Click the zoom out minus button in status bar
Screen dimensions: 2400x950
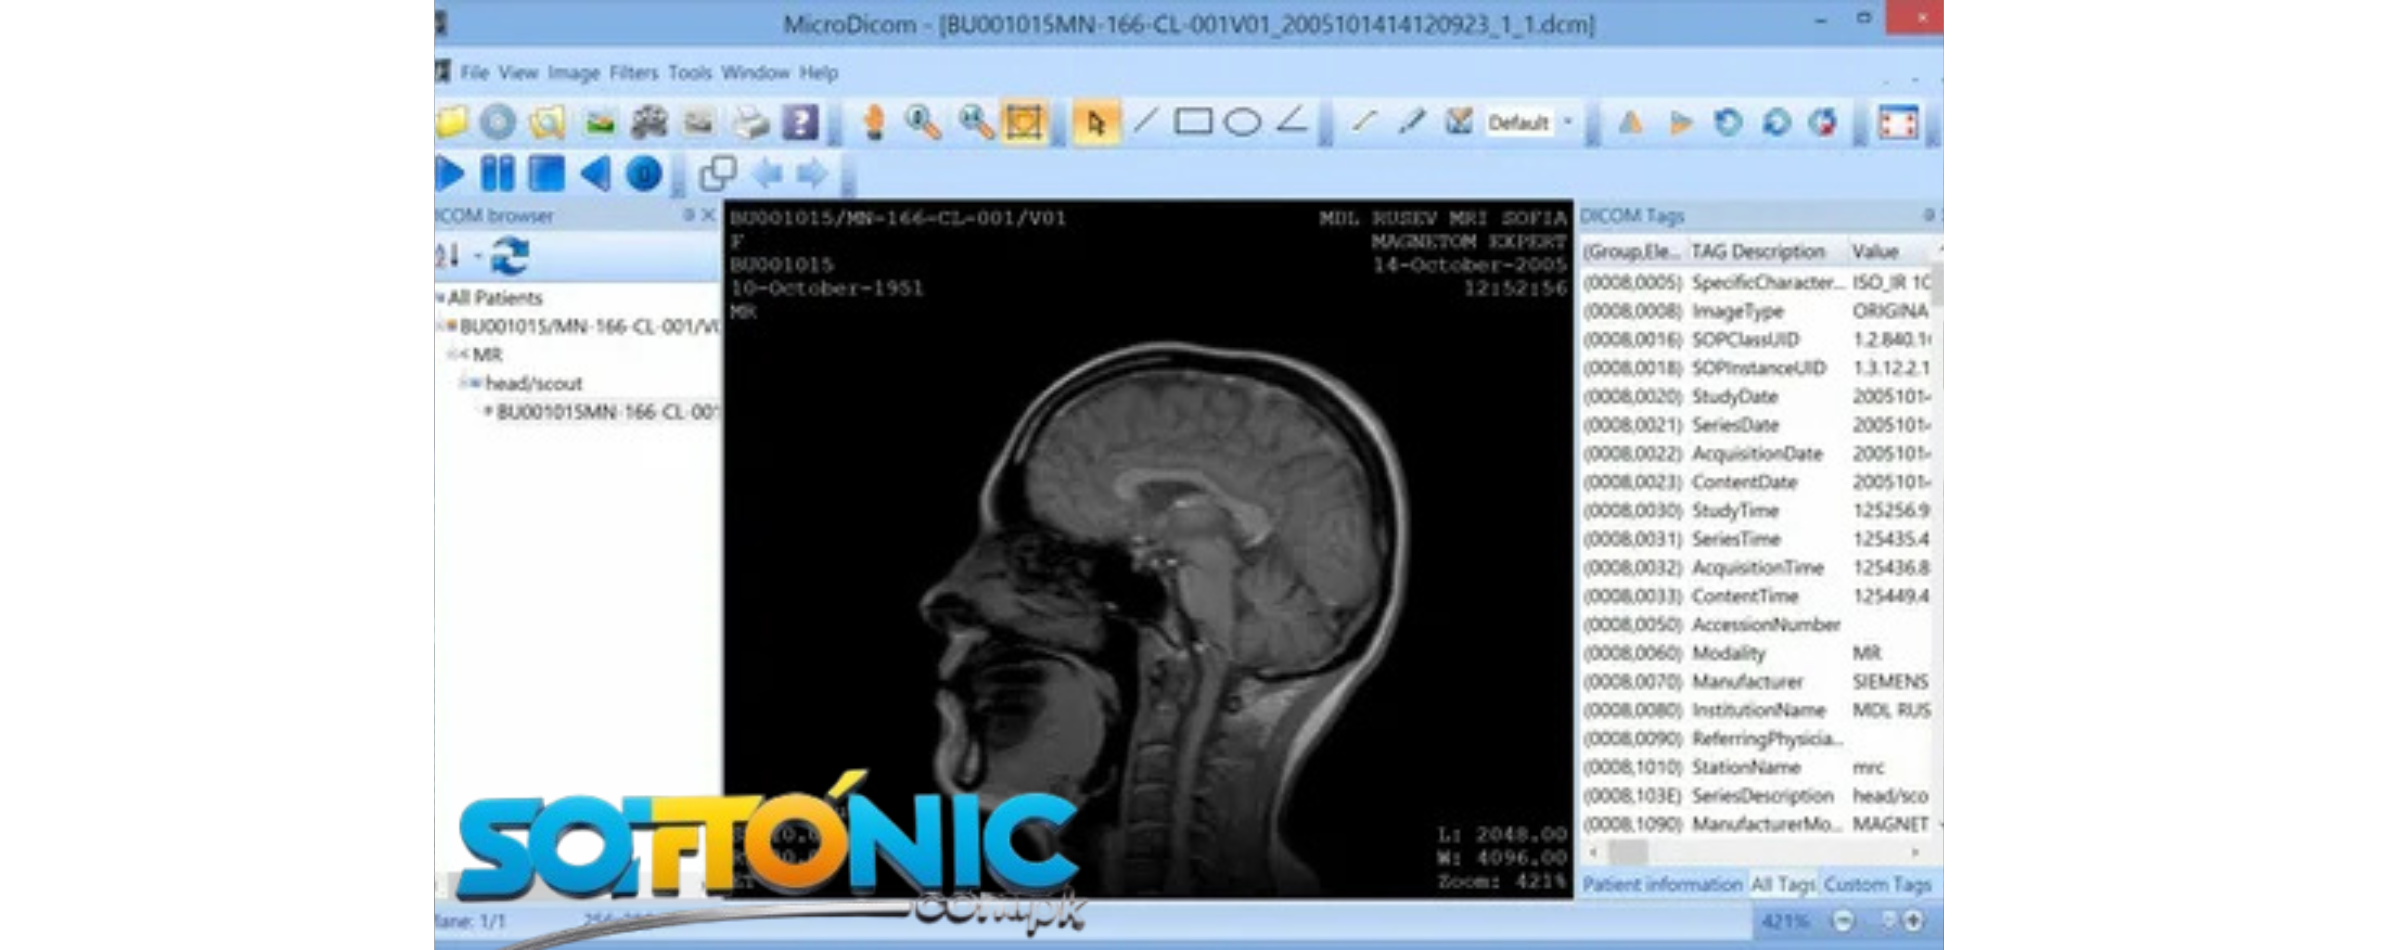(x=1844, y=921)
